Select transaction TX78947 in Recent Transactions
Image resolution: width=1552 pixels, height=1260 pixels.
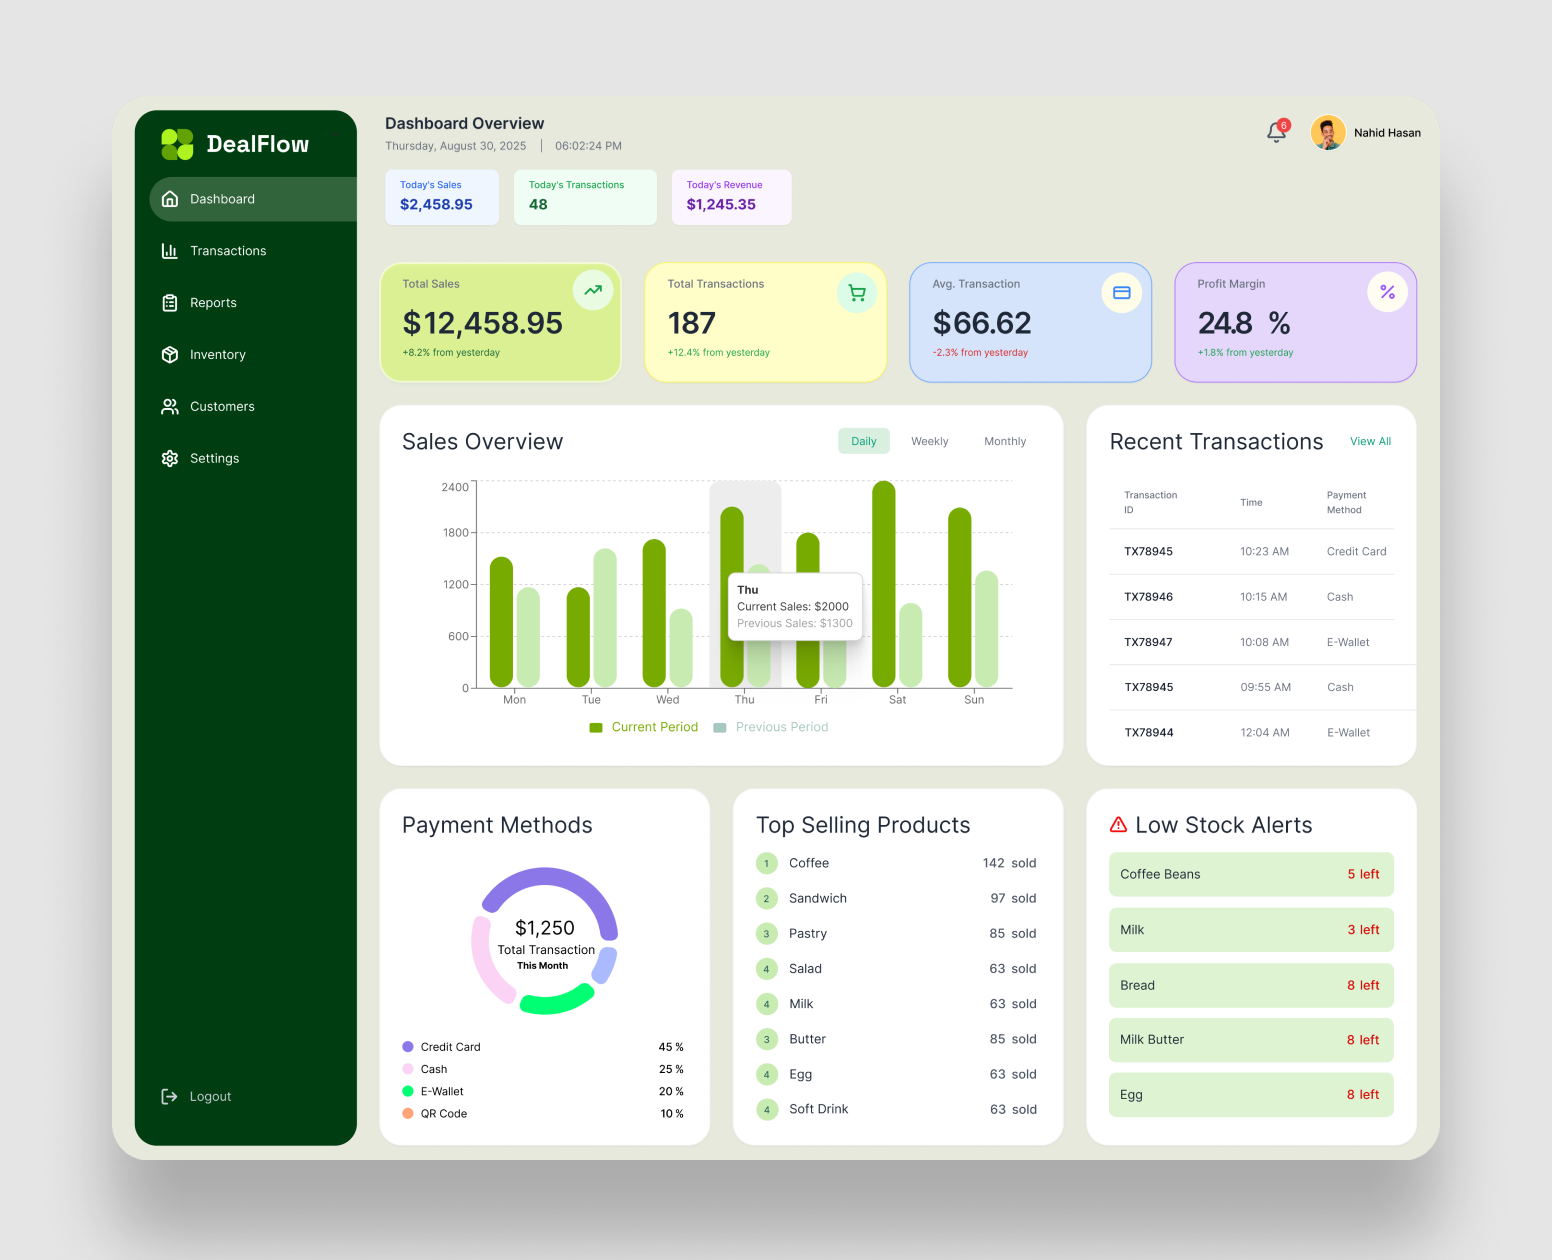(x=1148, y=642)
